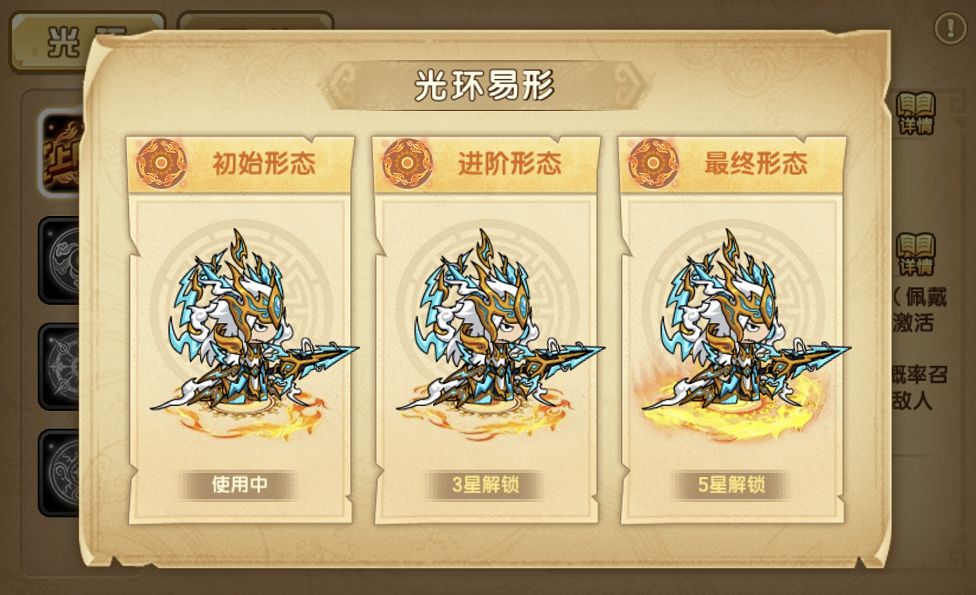
Task: Click the 5星解锁 button
Action: 731,485
